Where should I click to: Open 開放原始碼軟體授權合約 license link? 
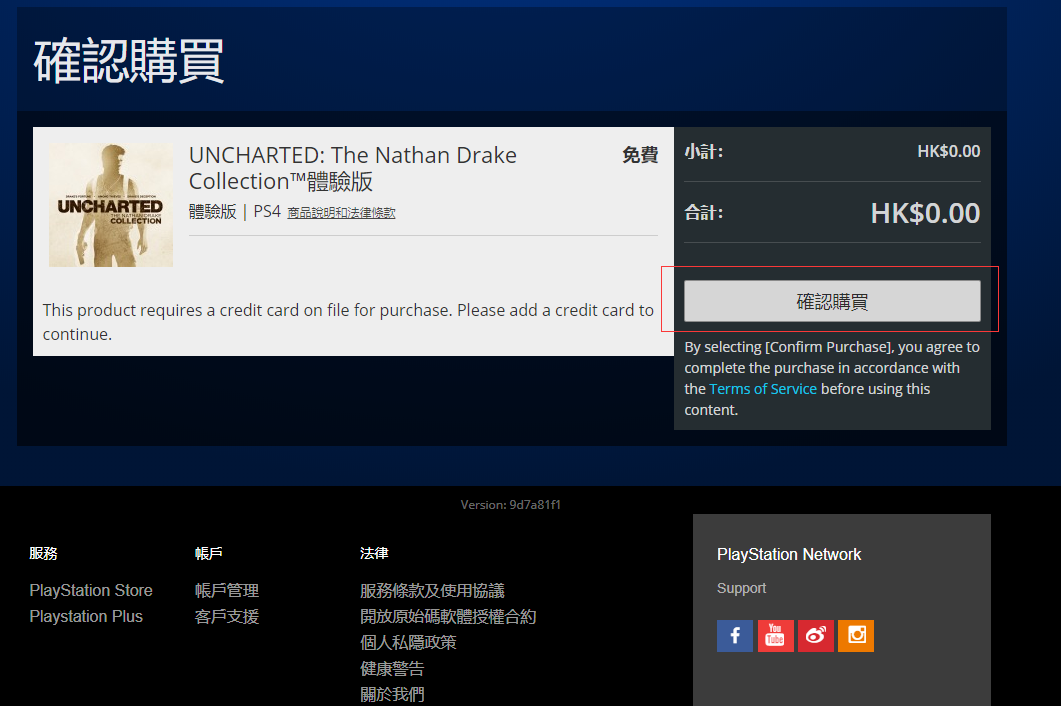(x=448, y=617)
